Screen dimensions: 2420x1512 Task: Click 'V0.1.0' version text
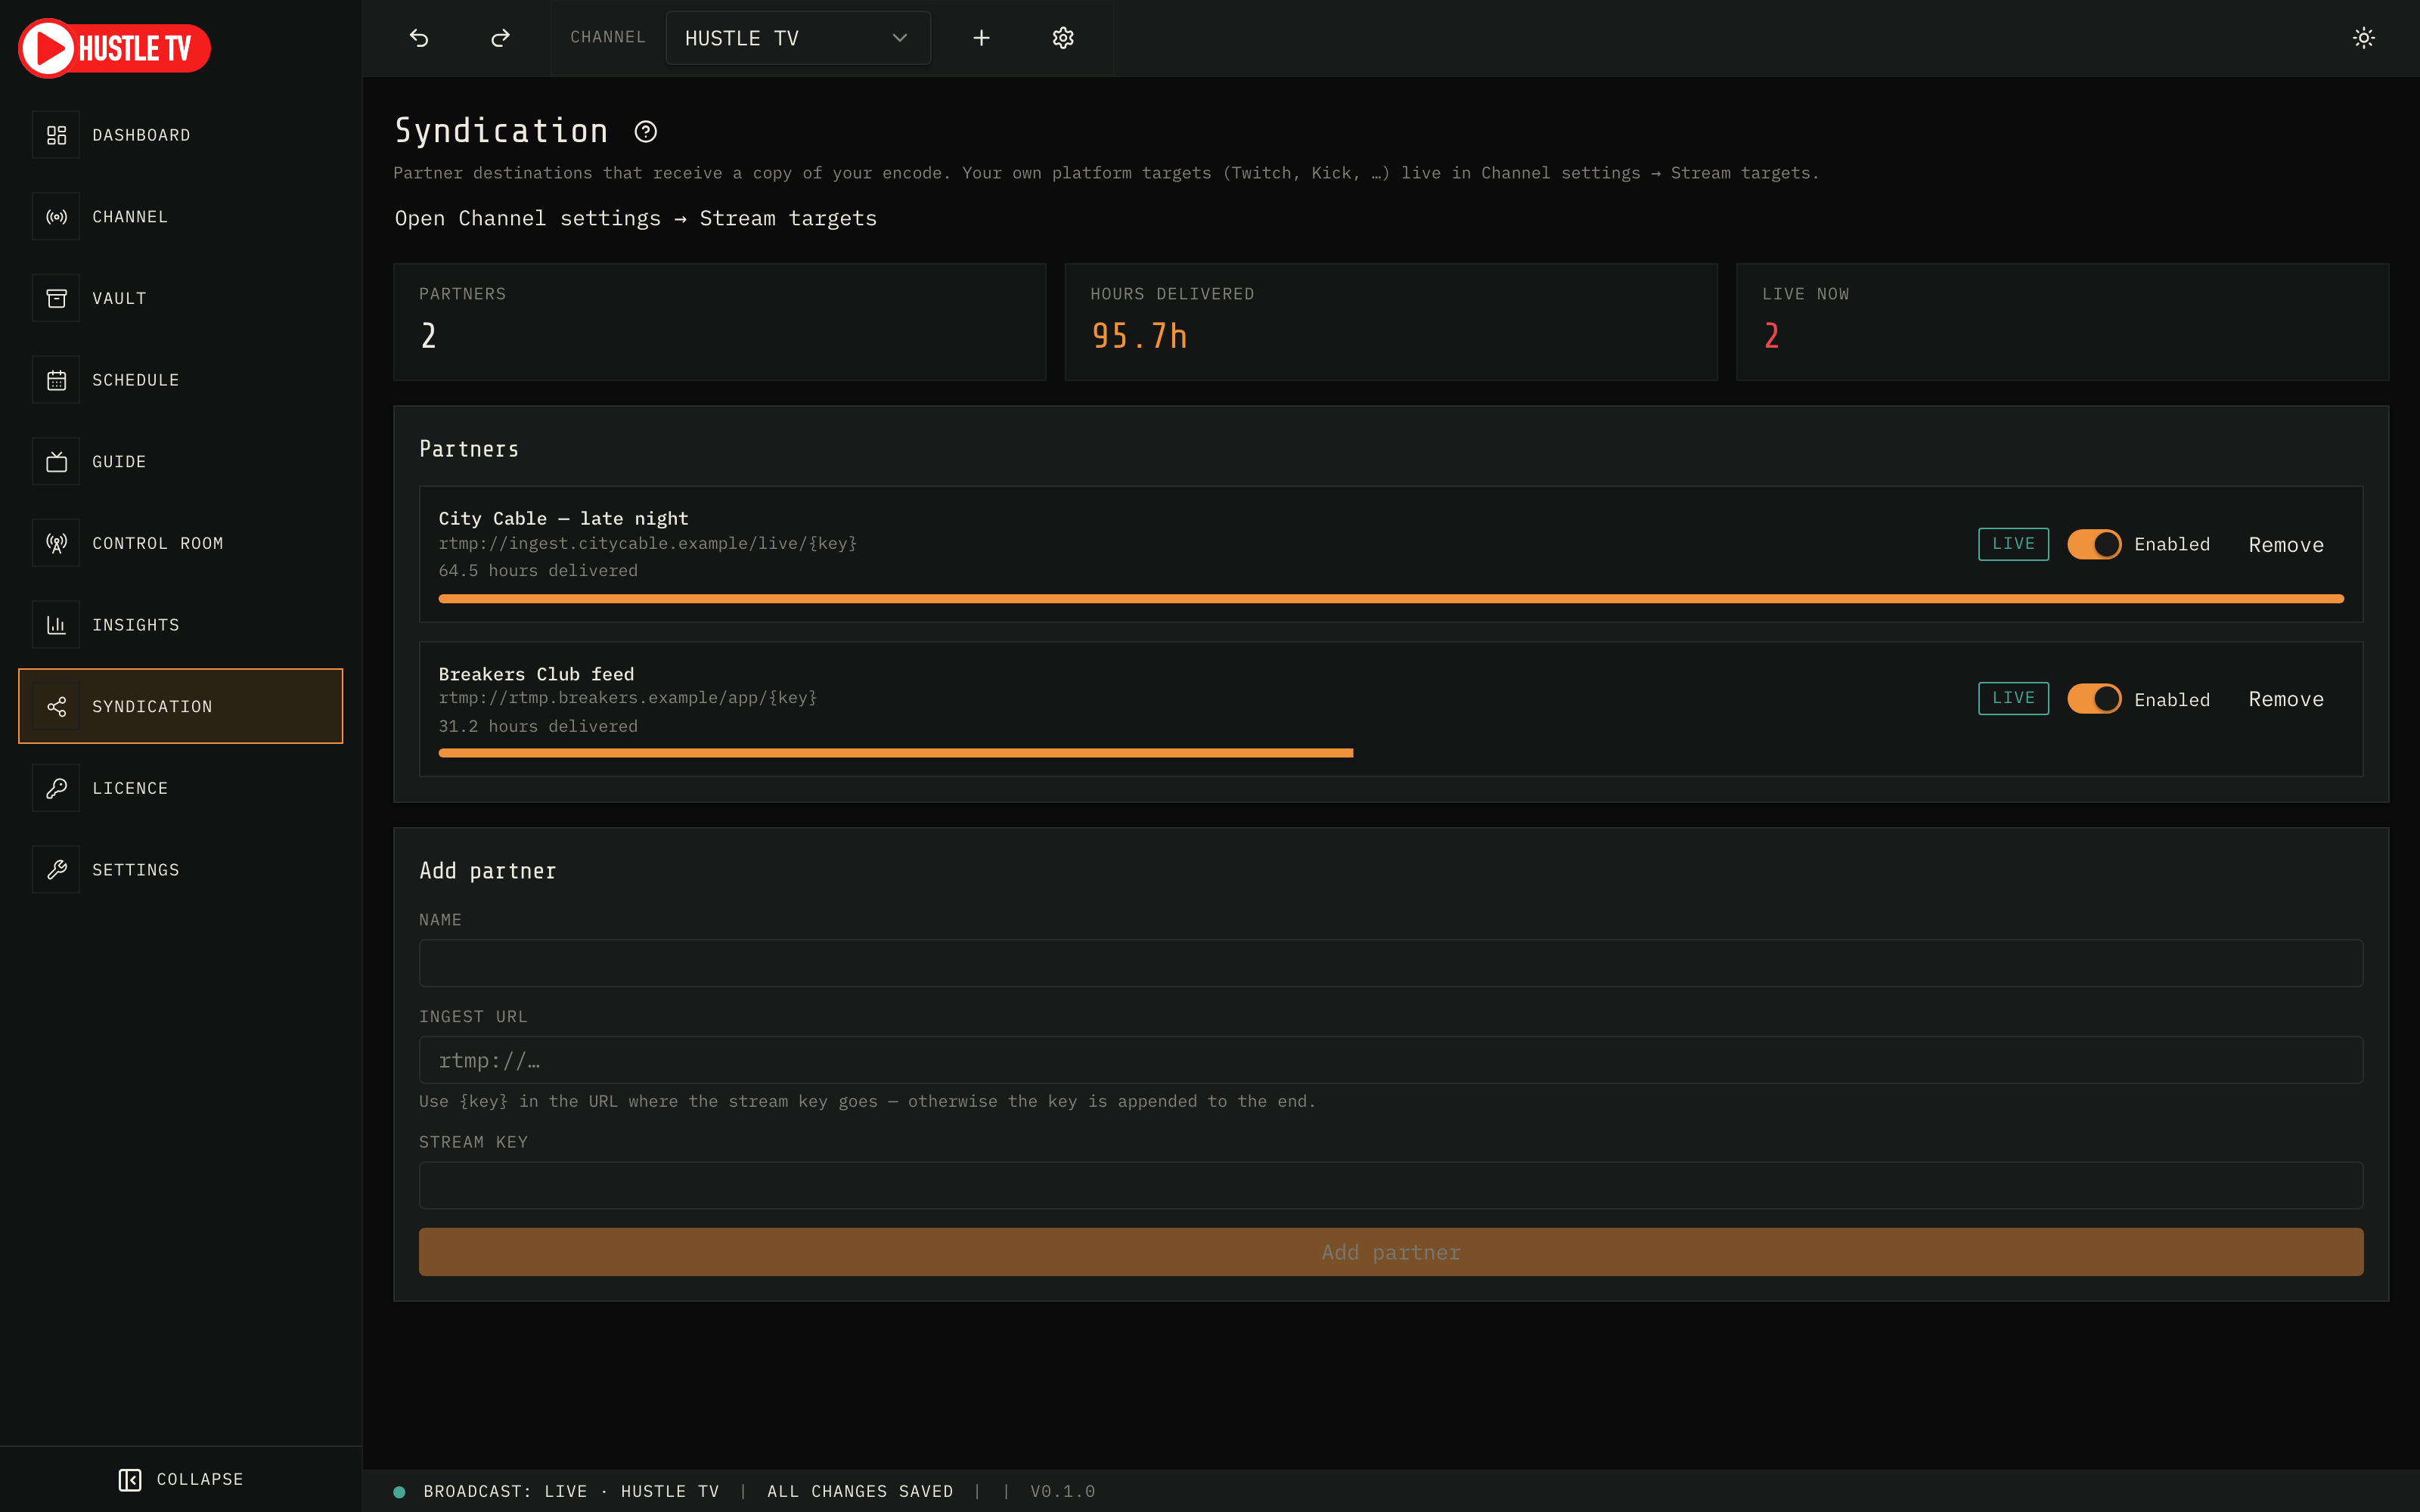point(1063,1492)
